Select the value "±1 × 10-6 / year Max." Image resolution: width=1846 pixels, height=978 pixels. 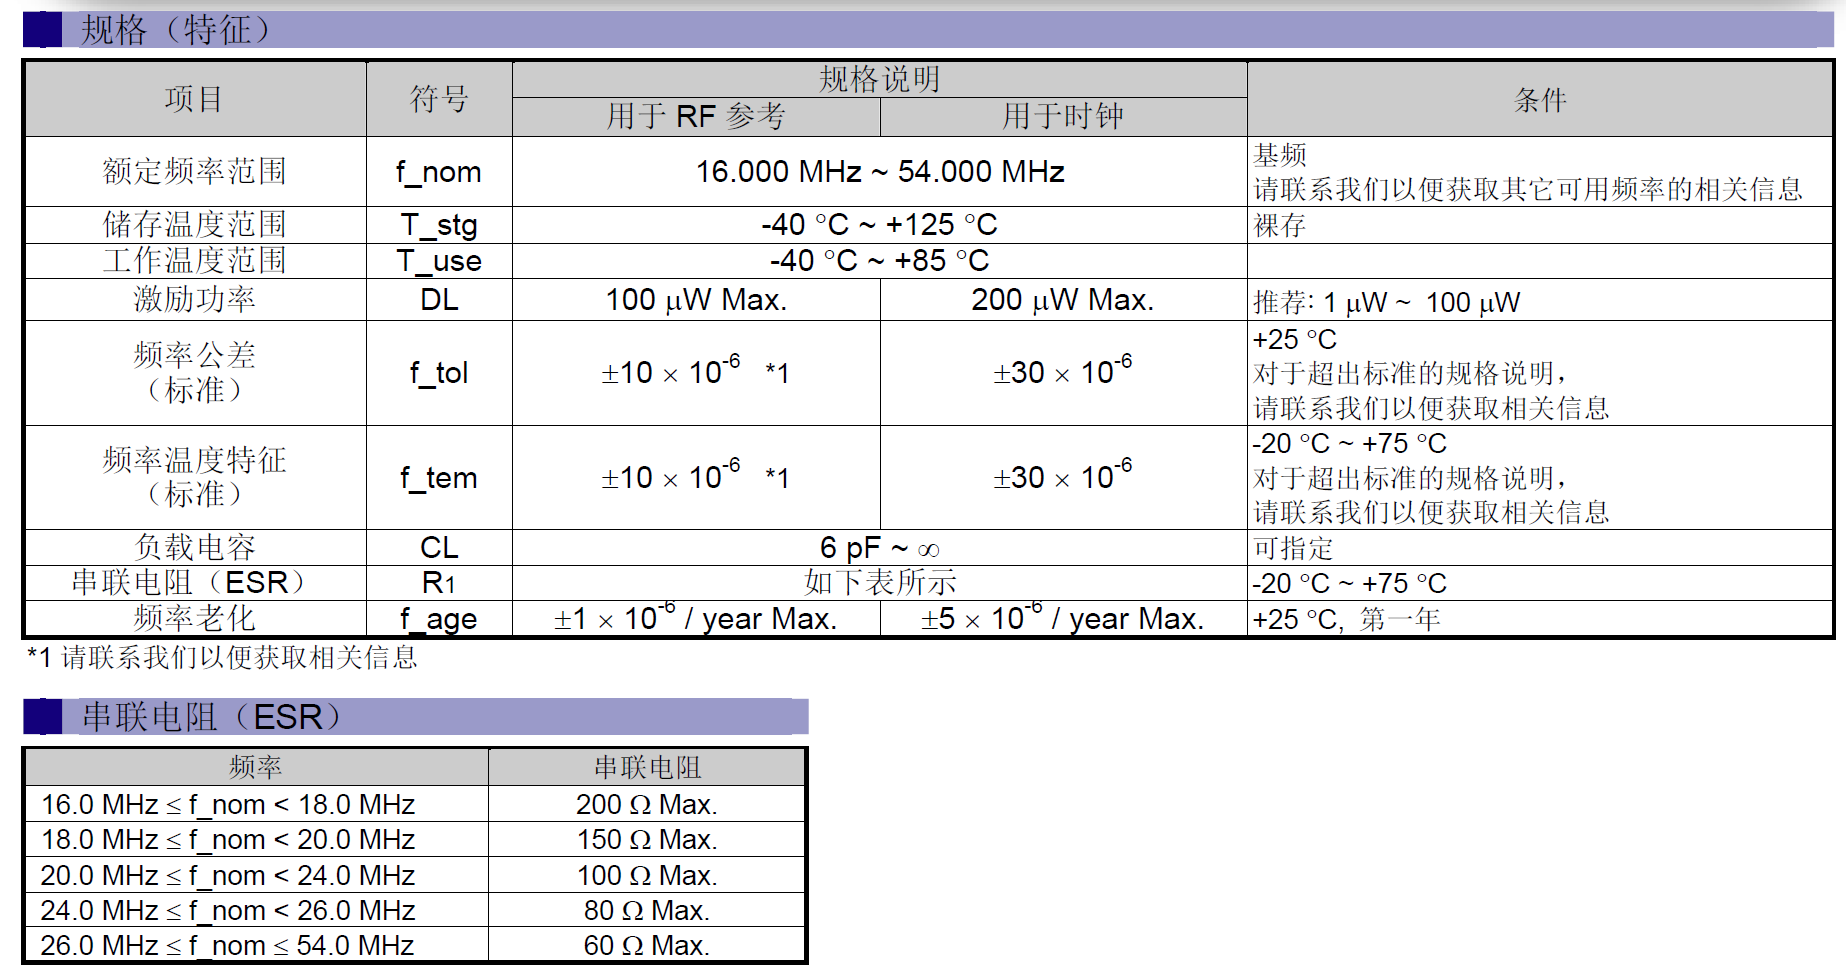coord(696,617)
